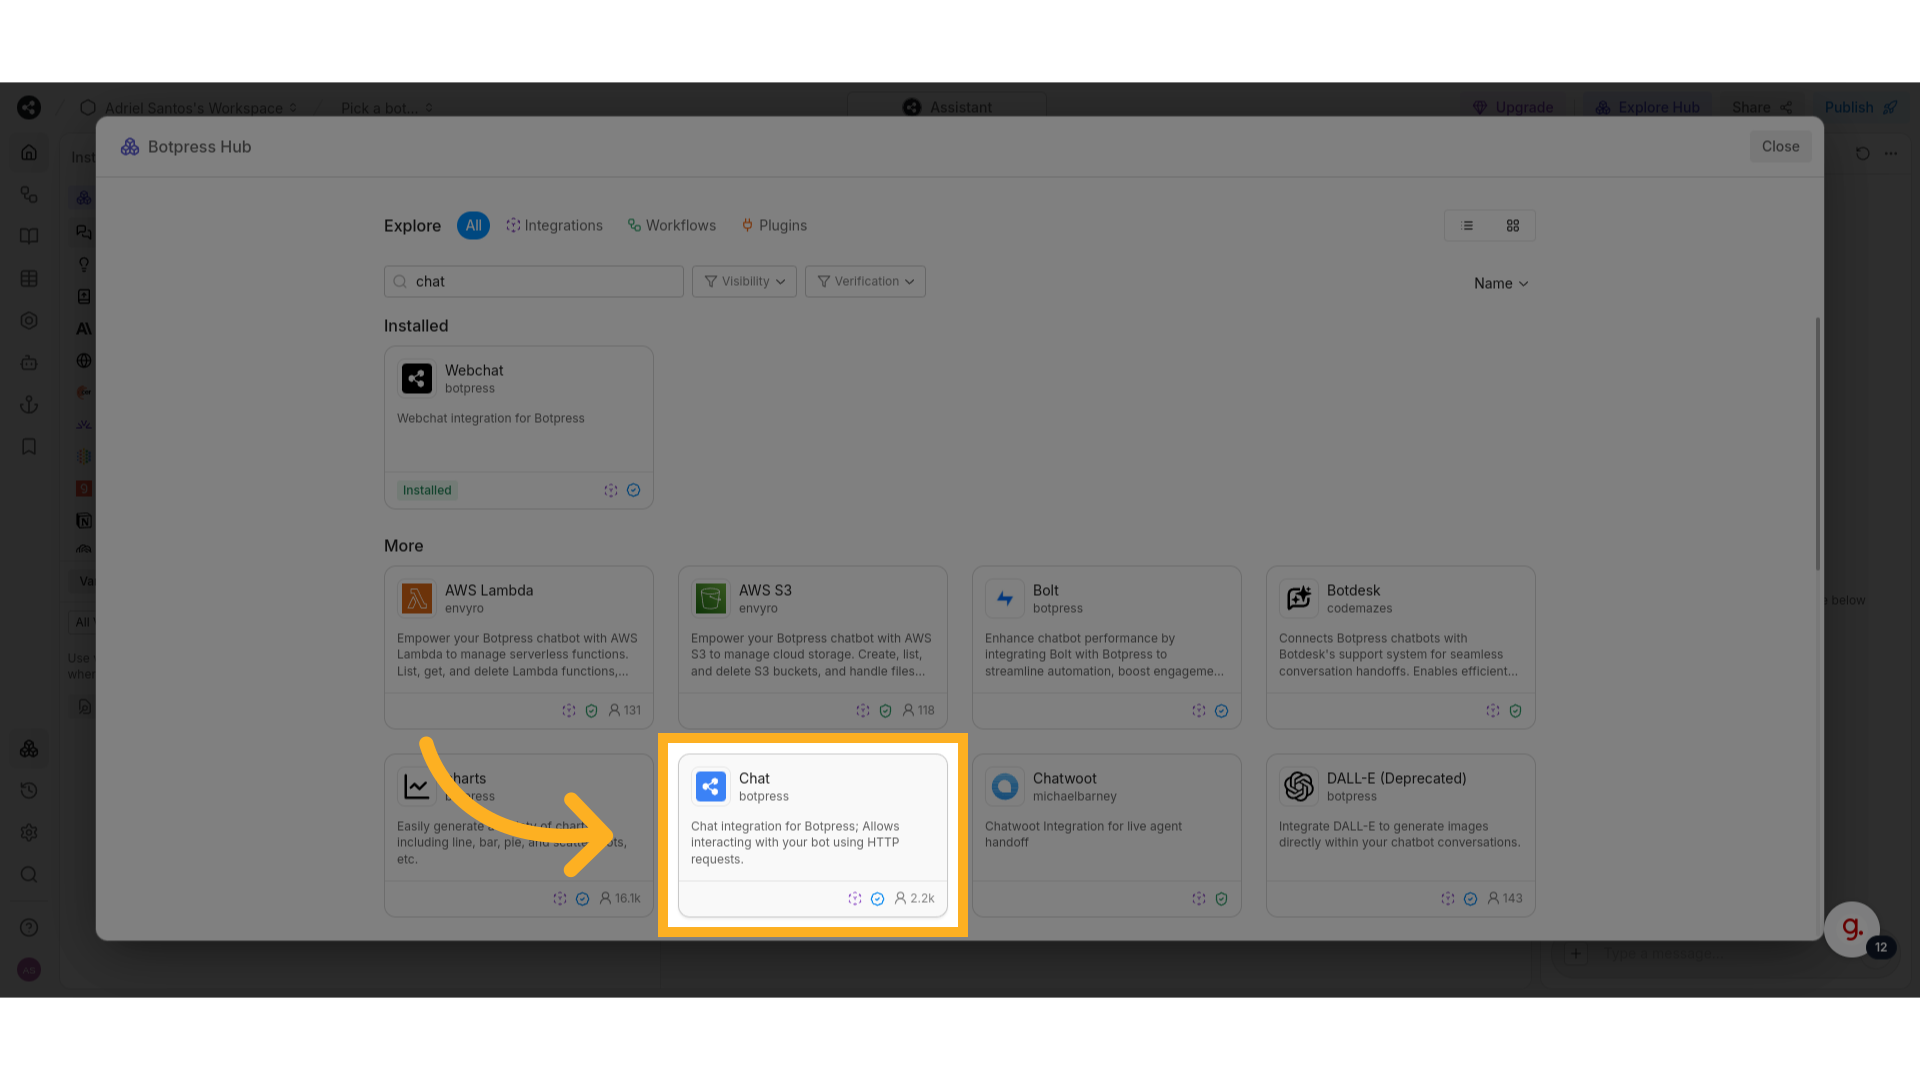
Task: Click the 16.1k users count on Charts card
Action: point(620,898)
